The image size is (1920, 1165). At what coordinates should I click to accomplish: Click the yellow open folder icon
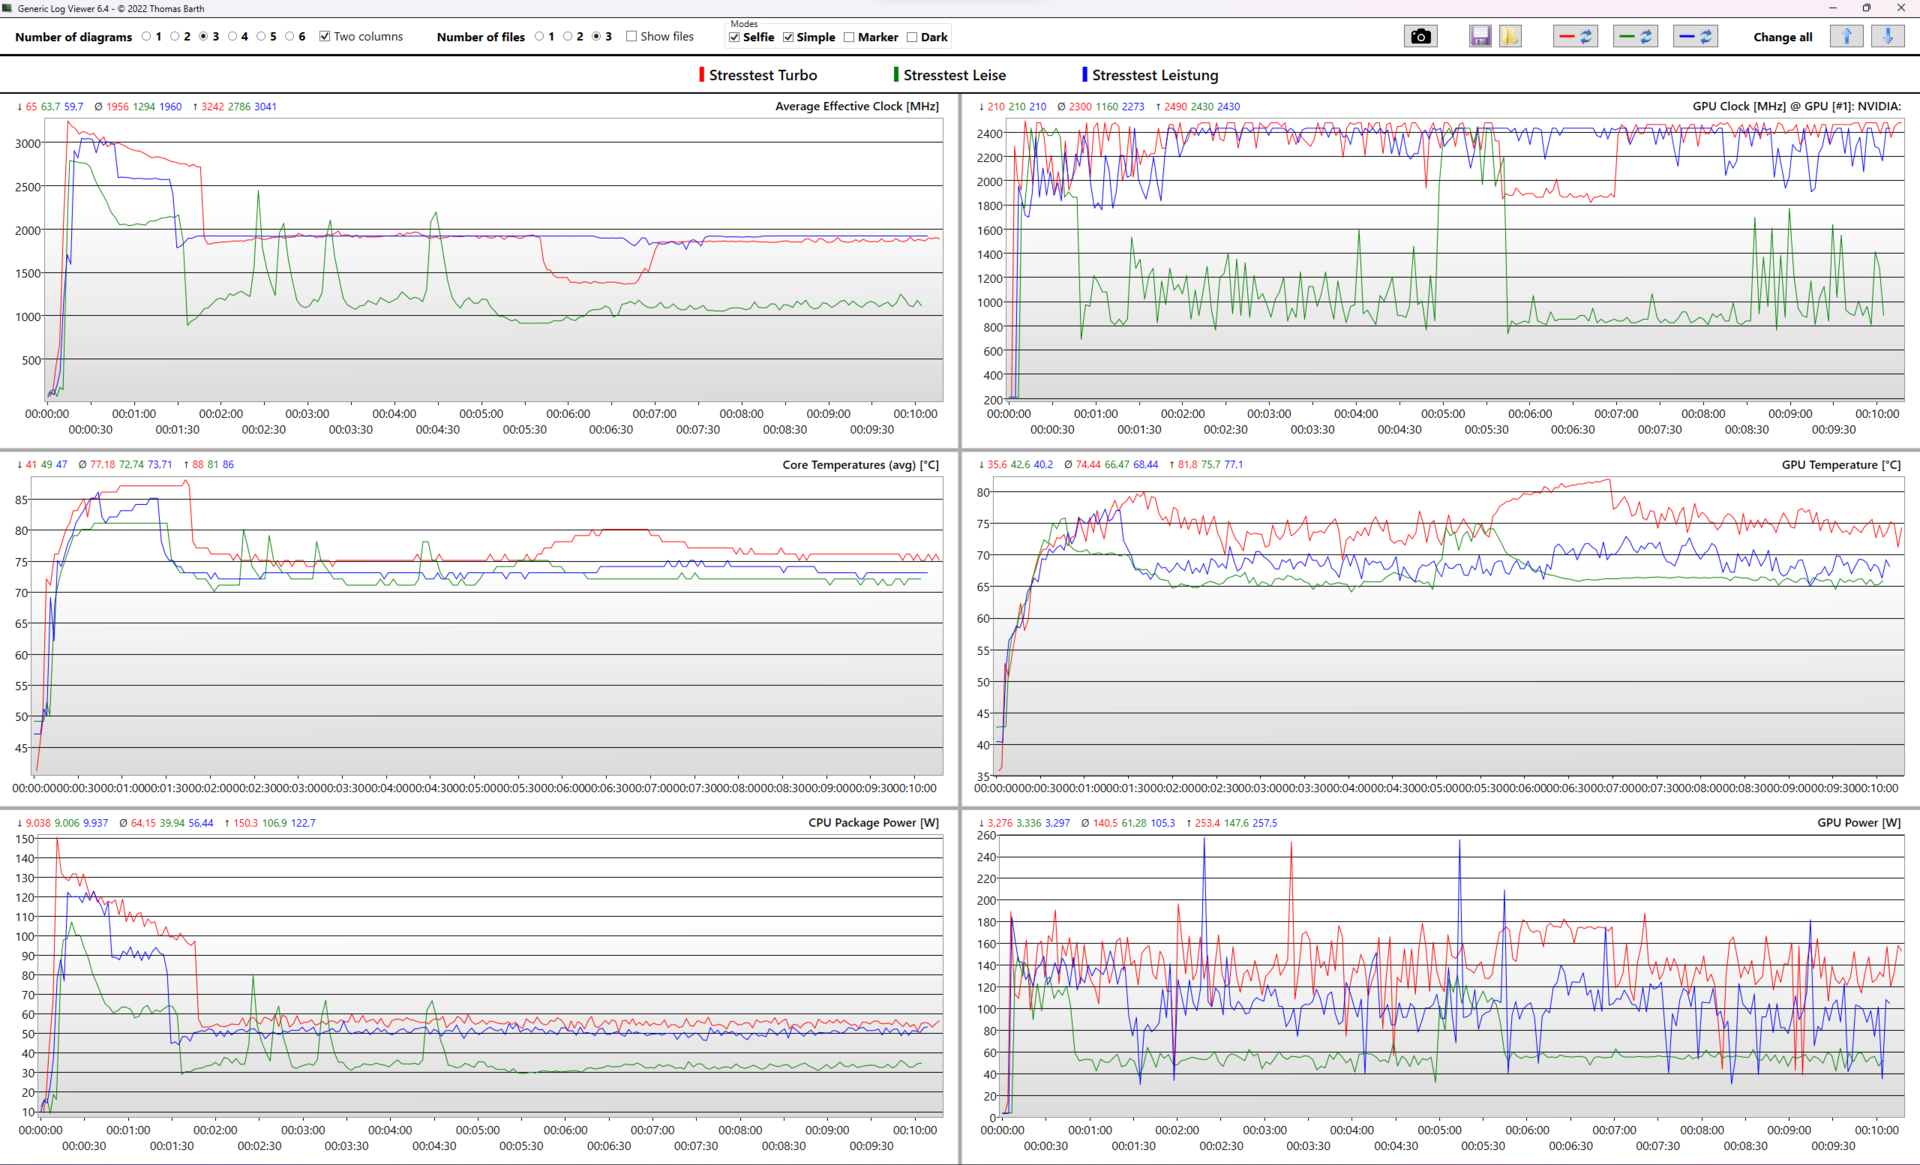tap(1510, 37)
